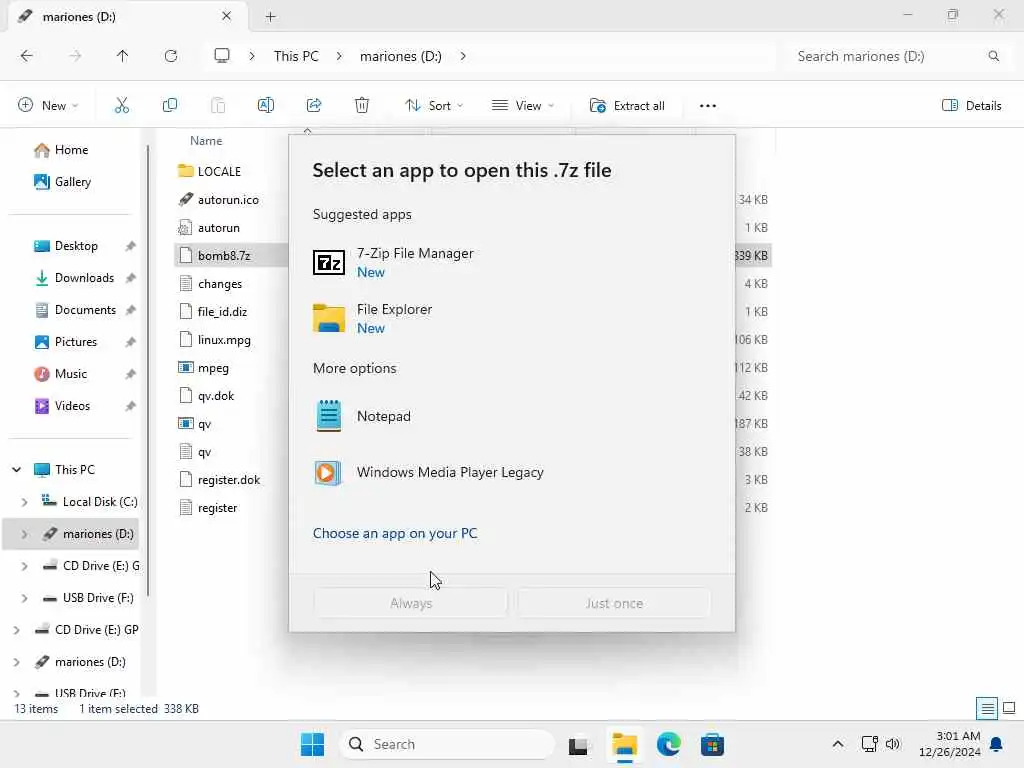Open Task View from taskbar
Viewport: 1024px width, 768px height.
pos(578,744)
